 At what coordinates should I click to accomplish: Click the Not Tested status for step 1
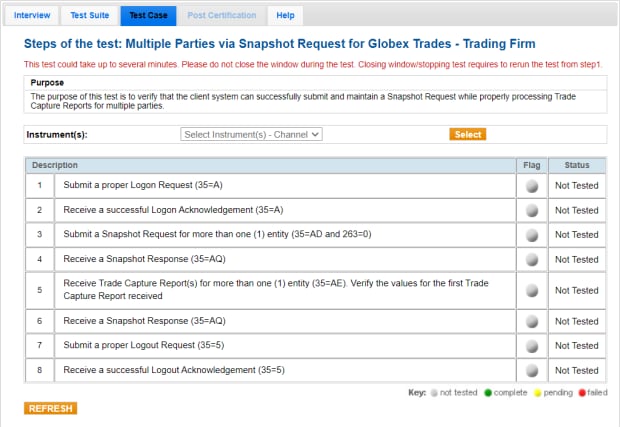tap(577, 185)
